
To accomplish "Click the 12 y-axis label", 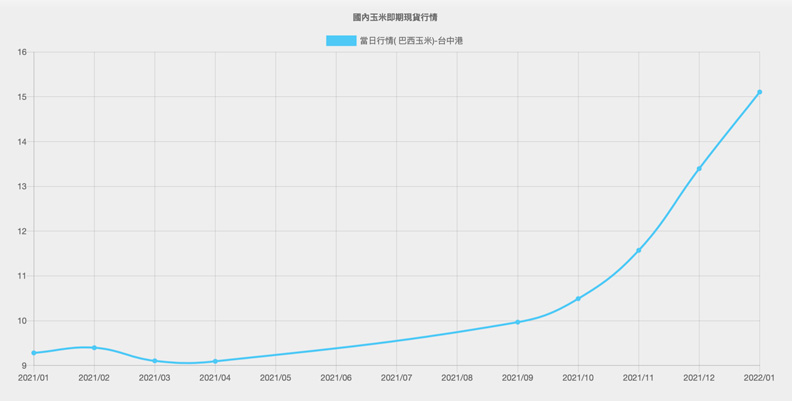I will (22, 231).
